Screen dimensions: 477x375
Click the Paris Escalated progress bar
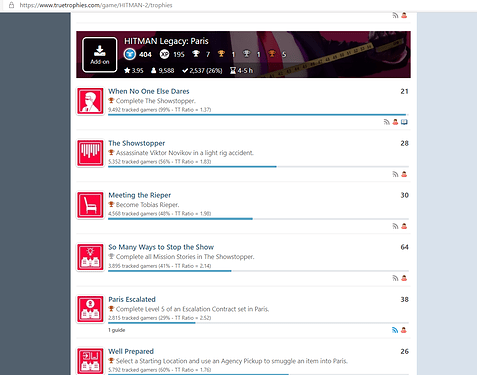258,323
